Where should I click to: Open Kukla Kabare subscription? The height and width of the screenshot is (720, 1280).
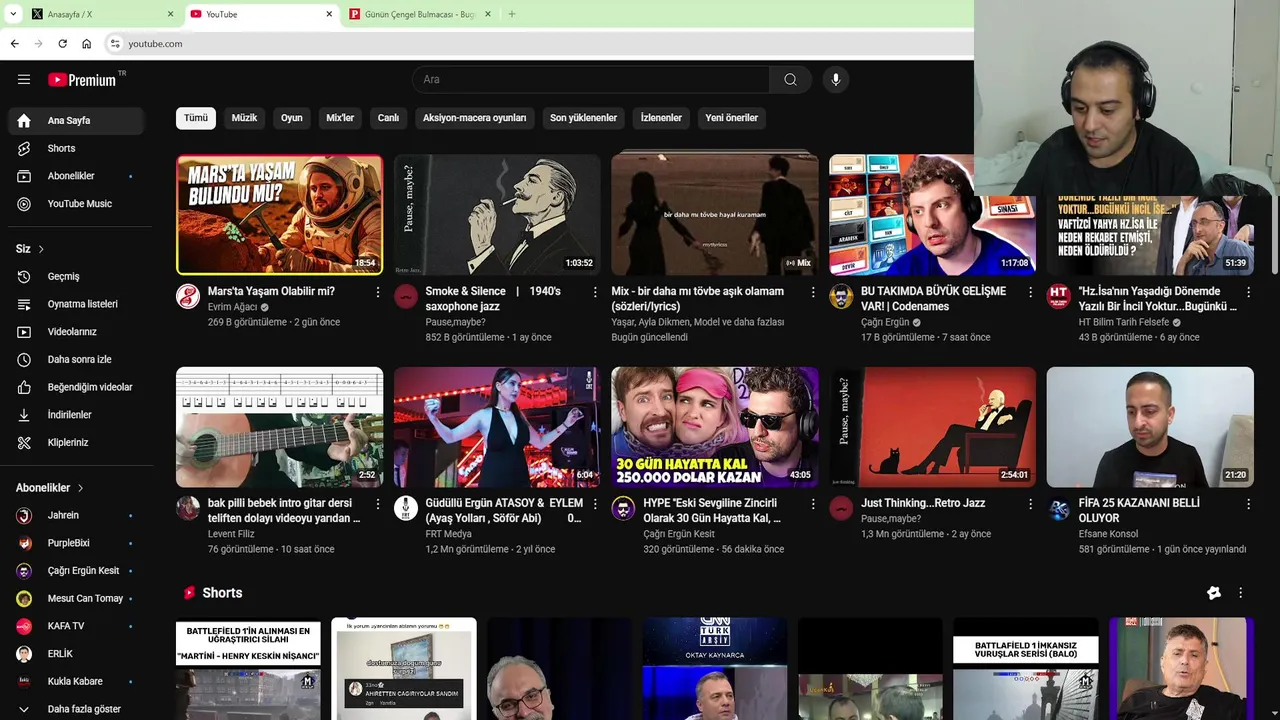76,681
